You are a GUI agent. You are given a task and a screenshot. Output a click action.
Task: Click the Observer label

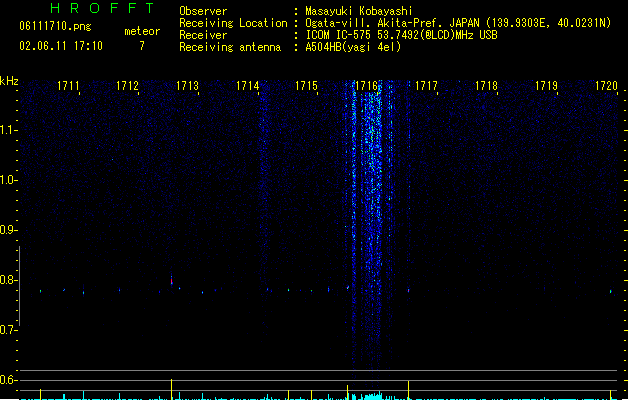click(x=203, y=11)
